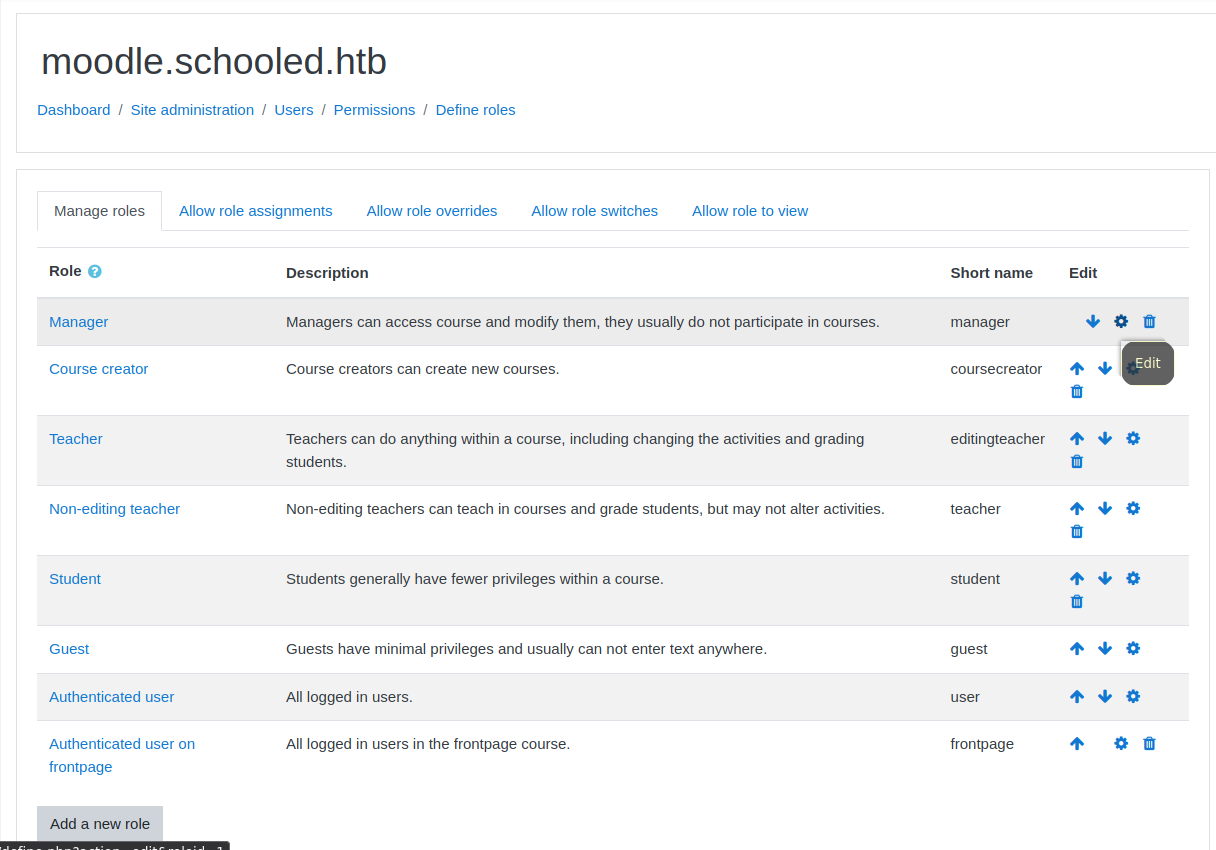Open the Course creator role link
1216x850 pixels.
click(98, 369)
